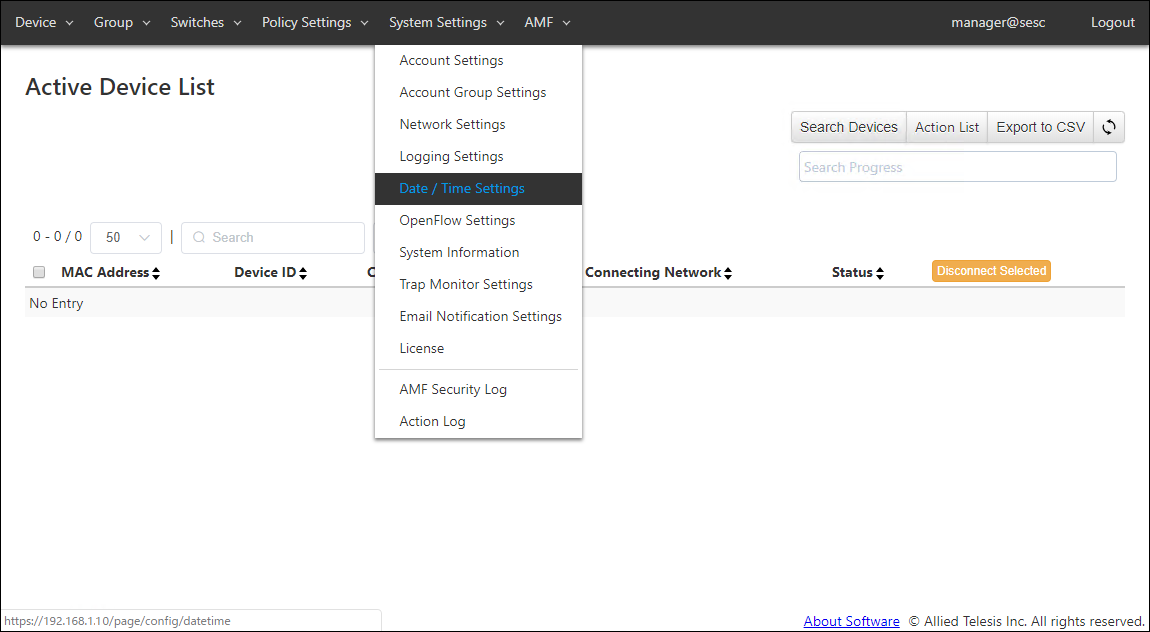Screen dimensions: 1150x632
Task: Expand the Policy Settings menu
Action: [x=315, y=22]
